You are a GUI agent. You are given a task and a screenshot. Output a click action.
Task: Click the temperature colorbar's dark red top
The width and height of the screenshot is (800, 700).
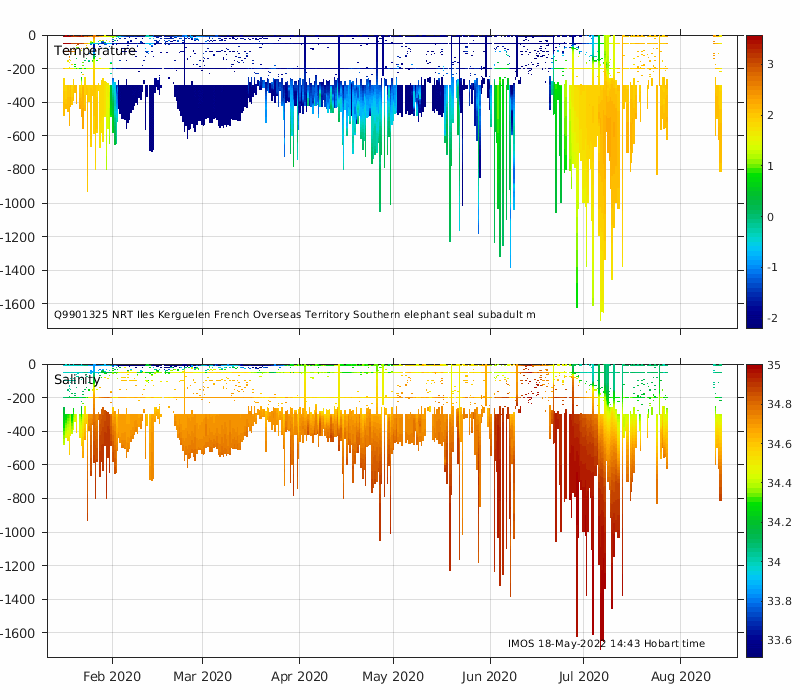click(755, 40)
